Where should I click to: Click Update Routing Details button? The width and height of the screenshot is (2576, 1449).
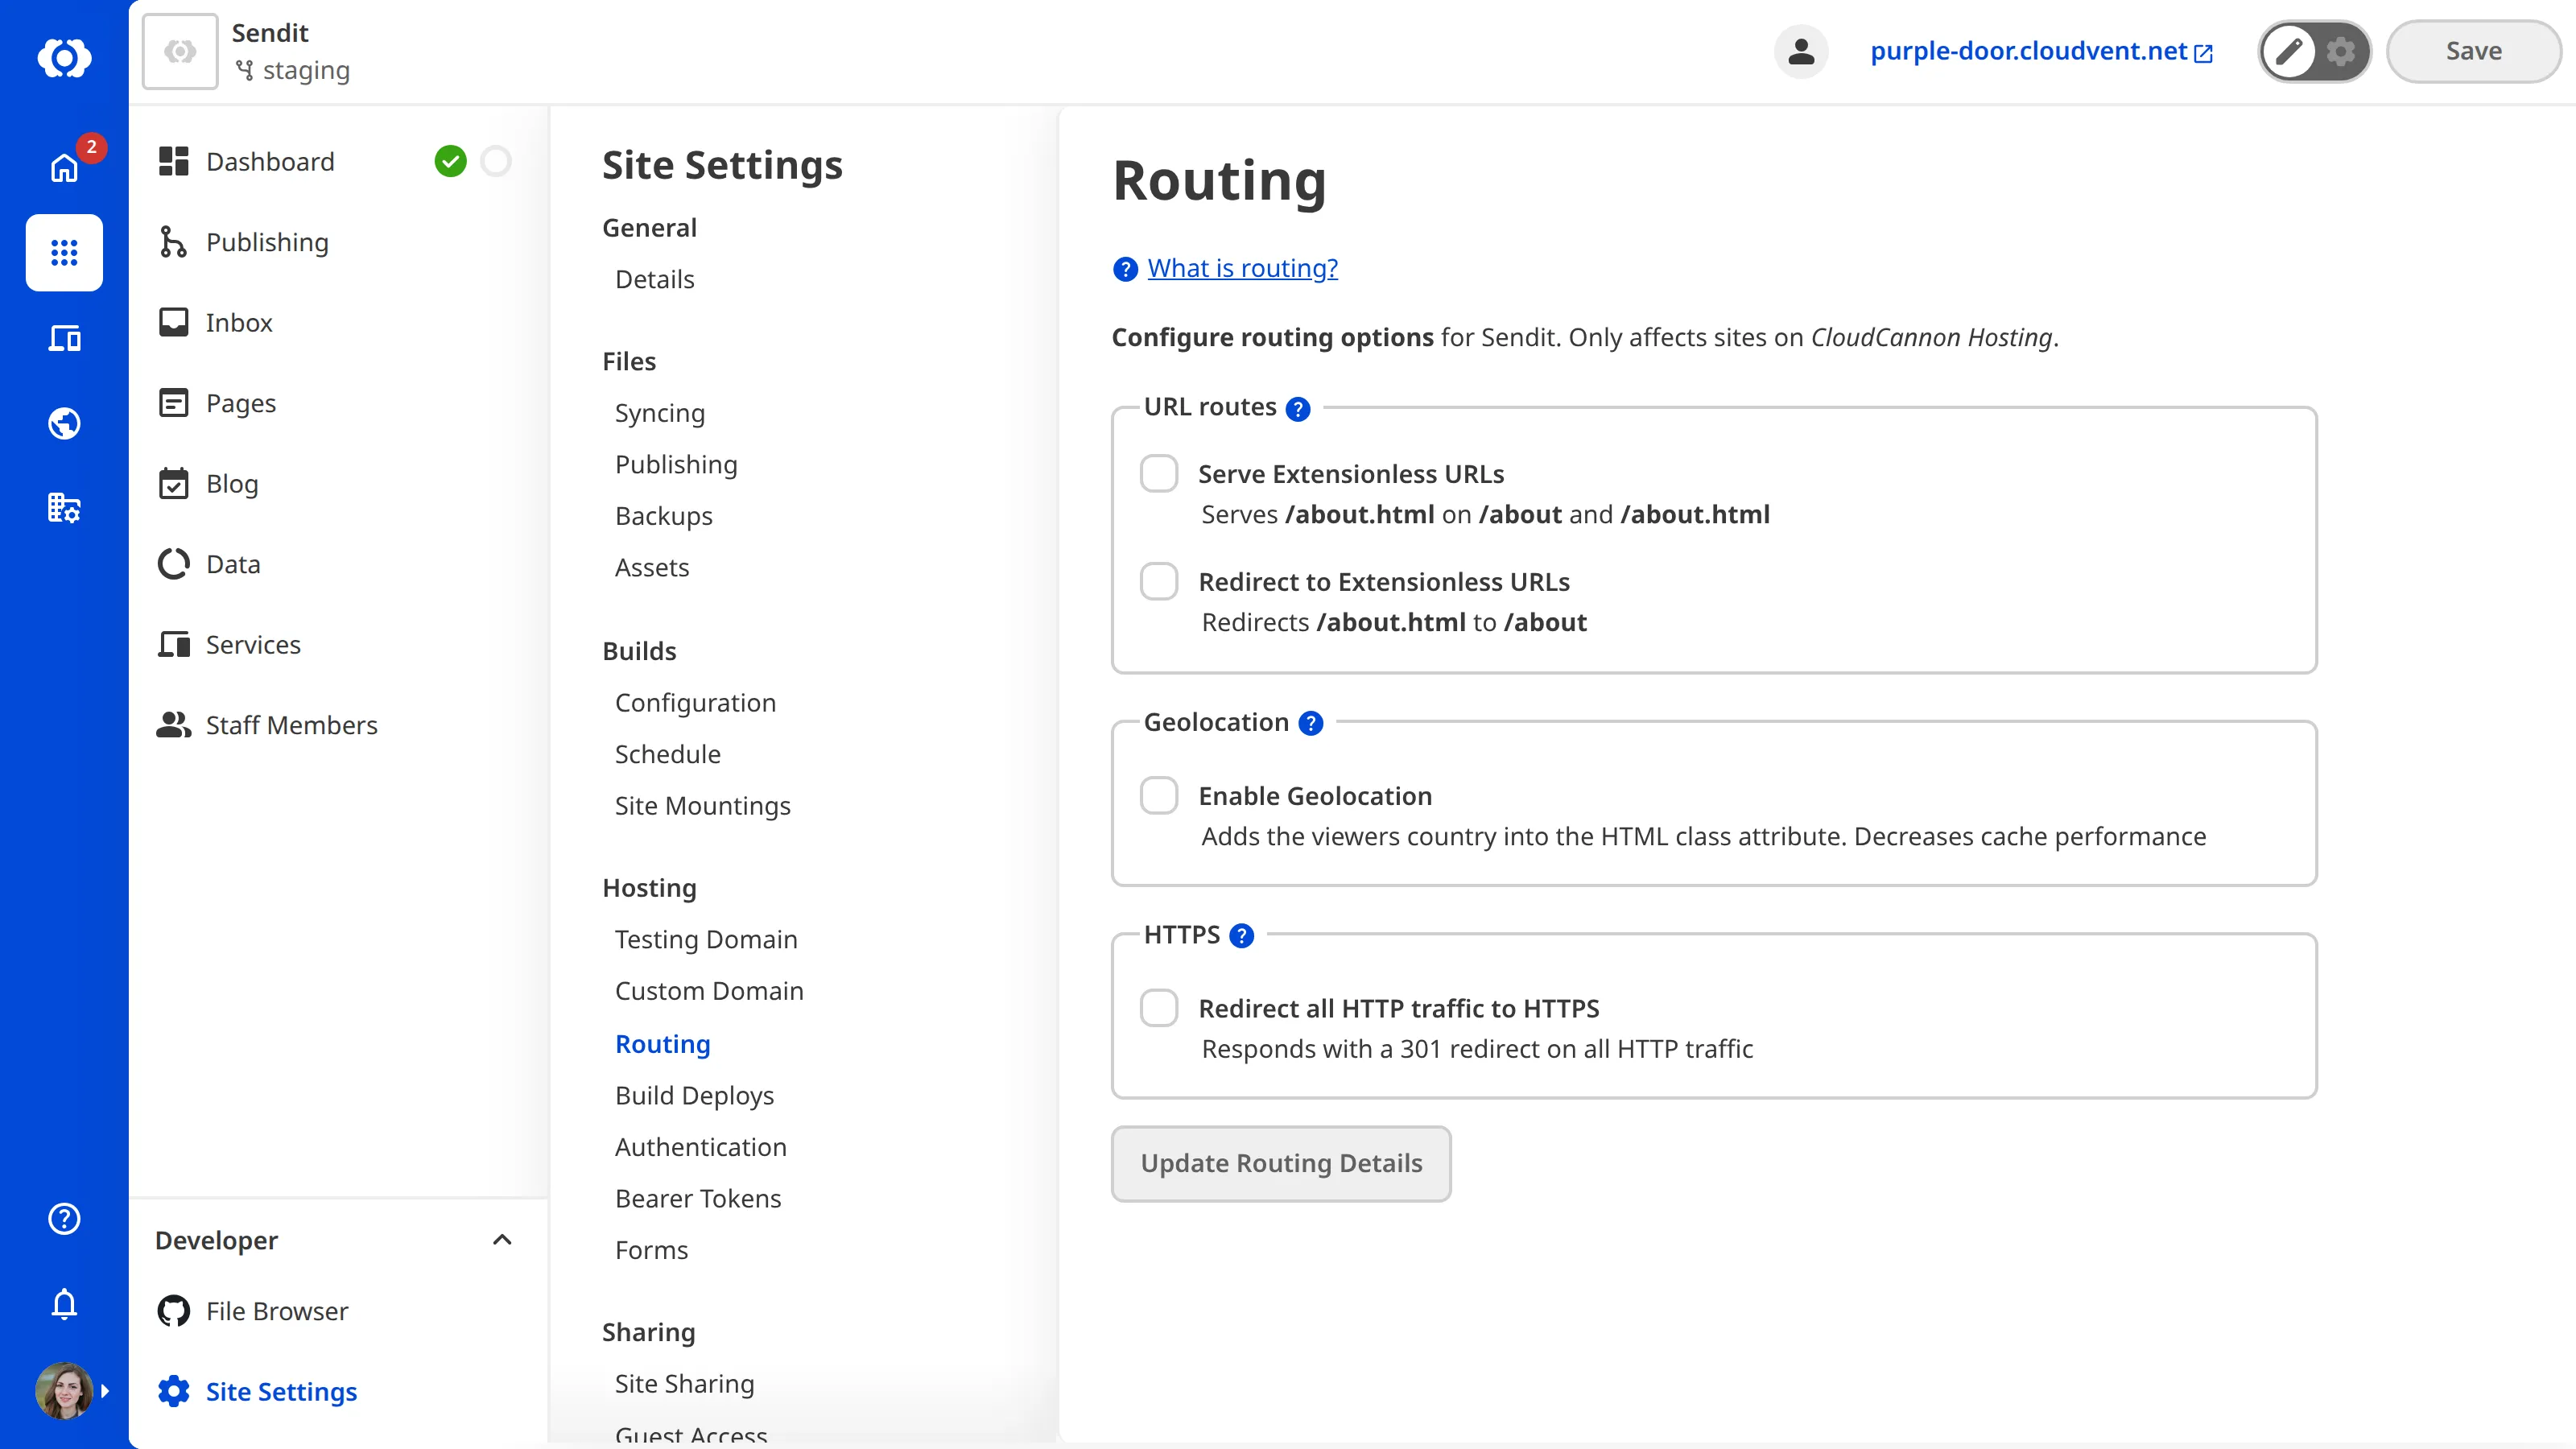pos(1281,1164)
